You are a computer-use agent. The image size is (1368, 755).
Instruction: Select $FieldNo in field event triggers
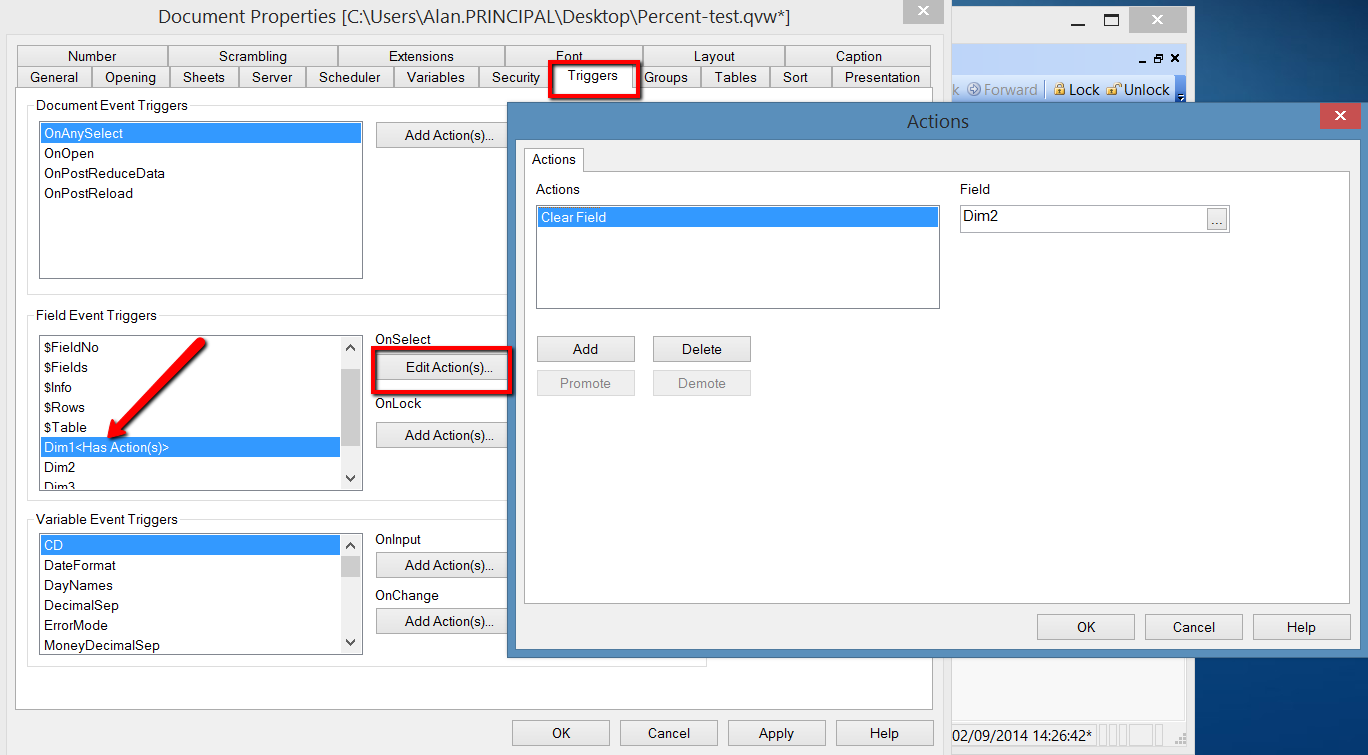[x=190, y=347]
